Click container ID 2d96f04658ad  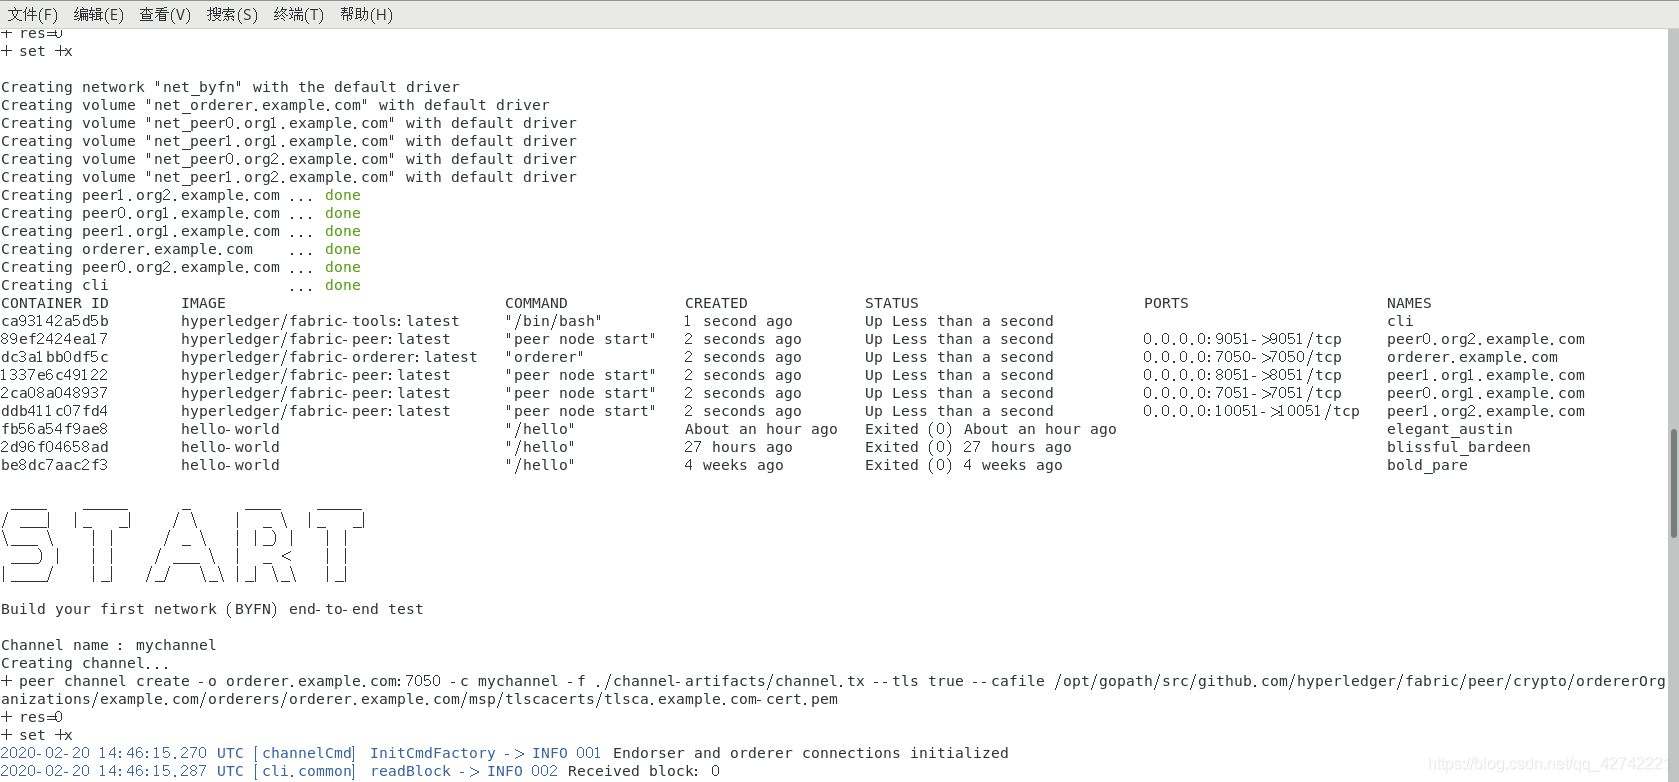[55, 447]
